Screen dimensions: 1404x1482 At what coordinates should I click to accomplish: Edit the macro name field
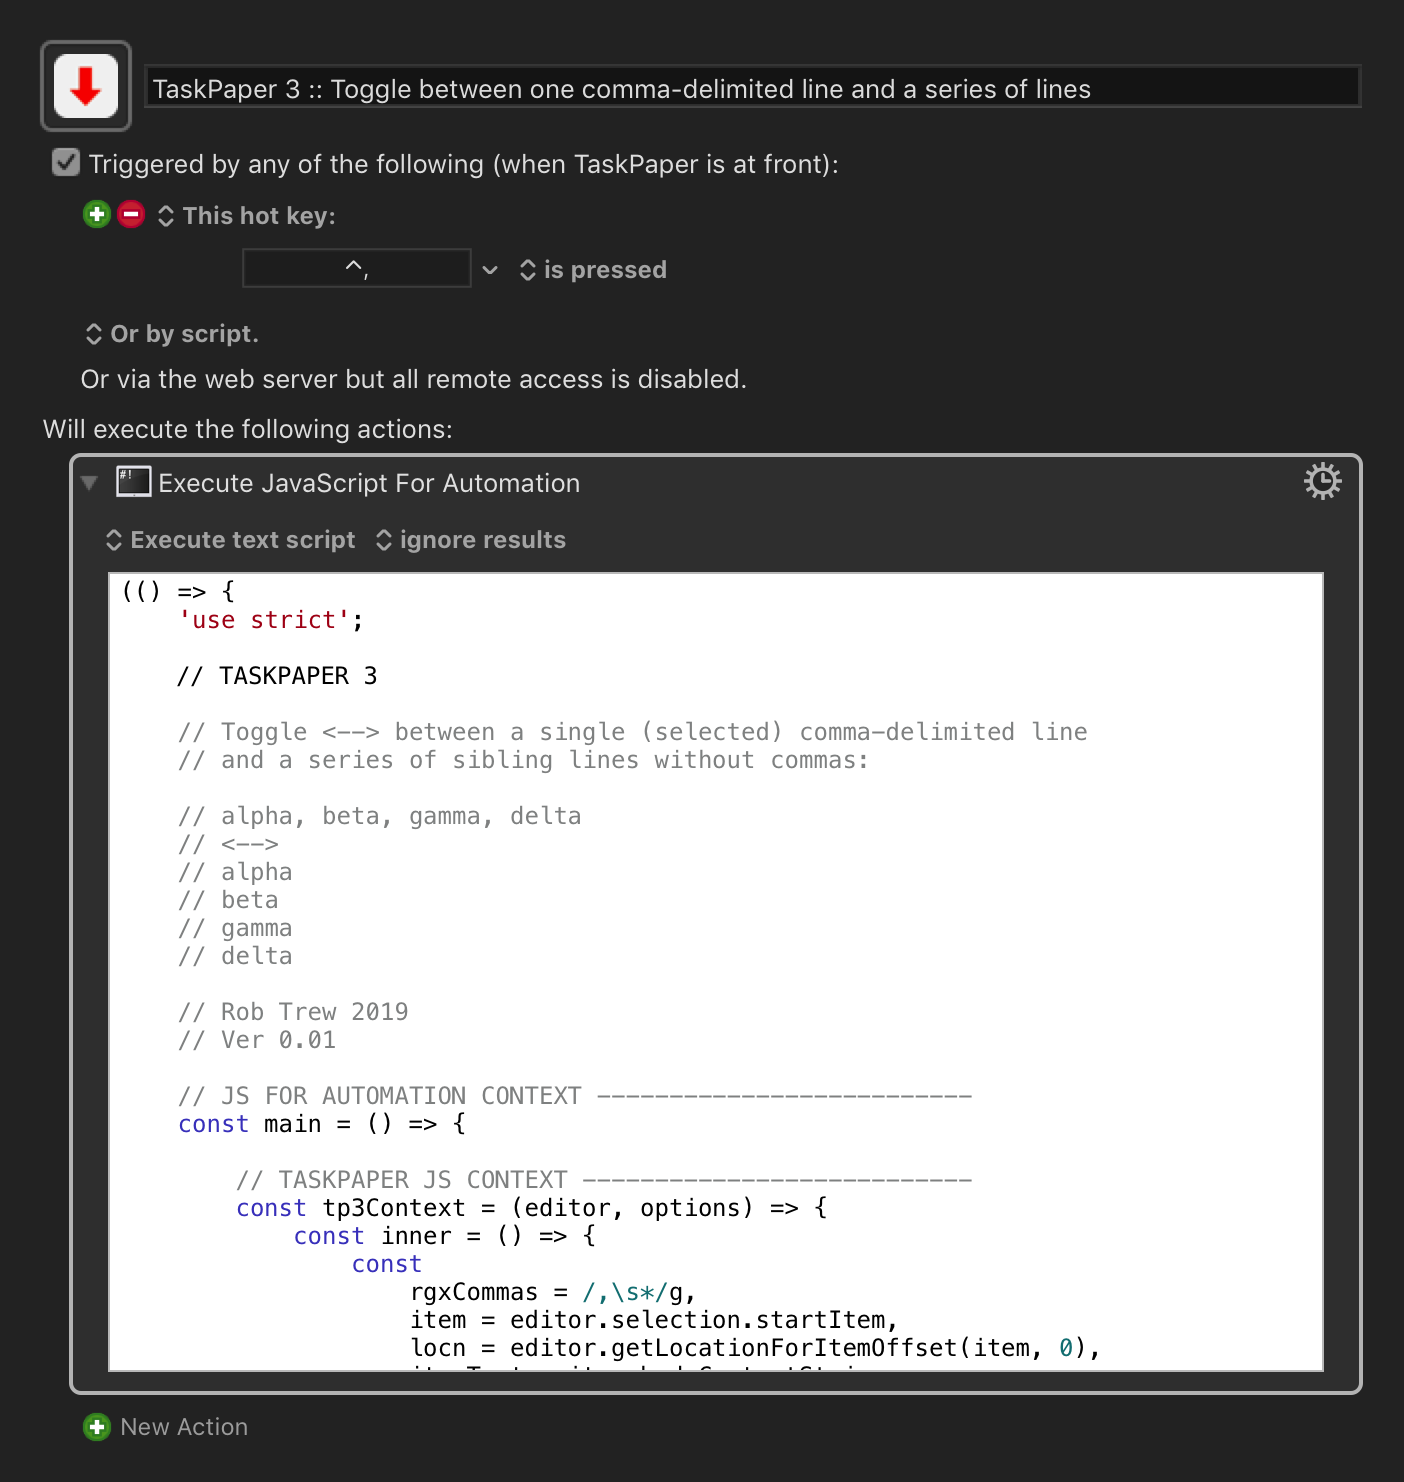coord(752,88)
